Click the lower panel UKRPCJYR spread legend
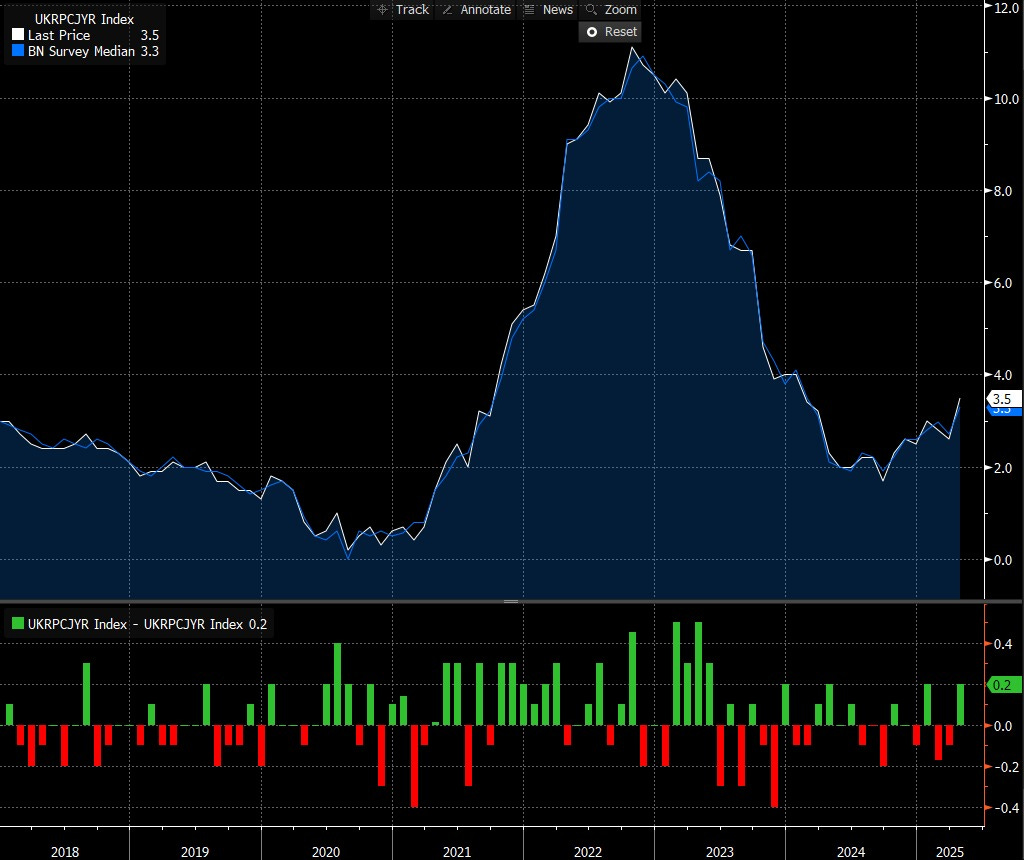The image size is (1024, 860). pos(140,624)
